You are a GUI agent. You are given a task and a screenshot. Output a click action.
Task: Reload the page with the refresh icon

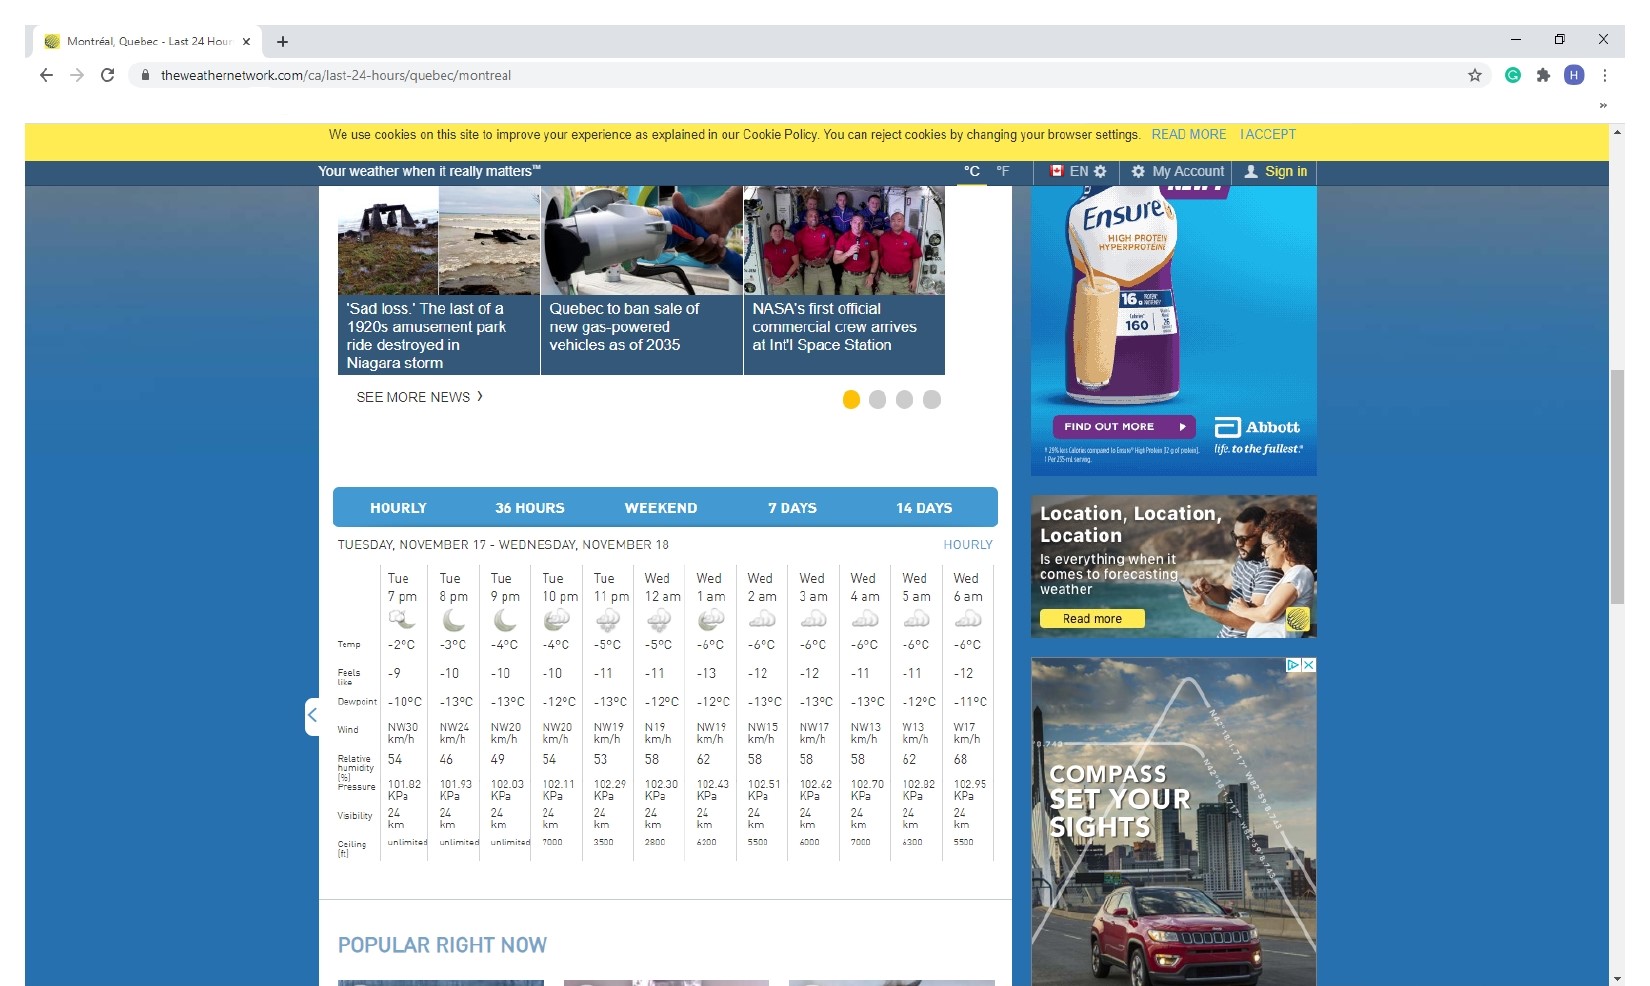pos(107,75)
